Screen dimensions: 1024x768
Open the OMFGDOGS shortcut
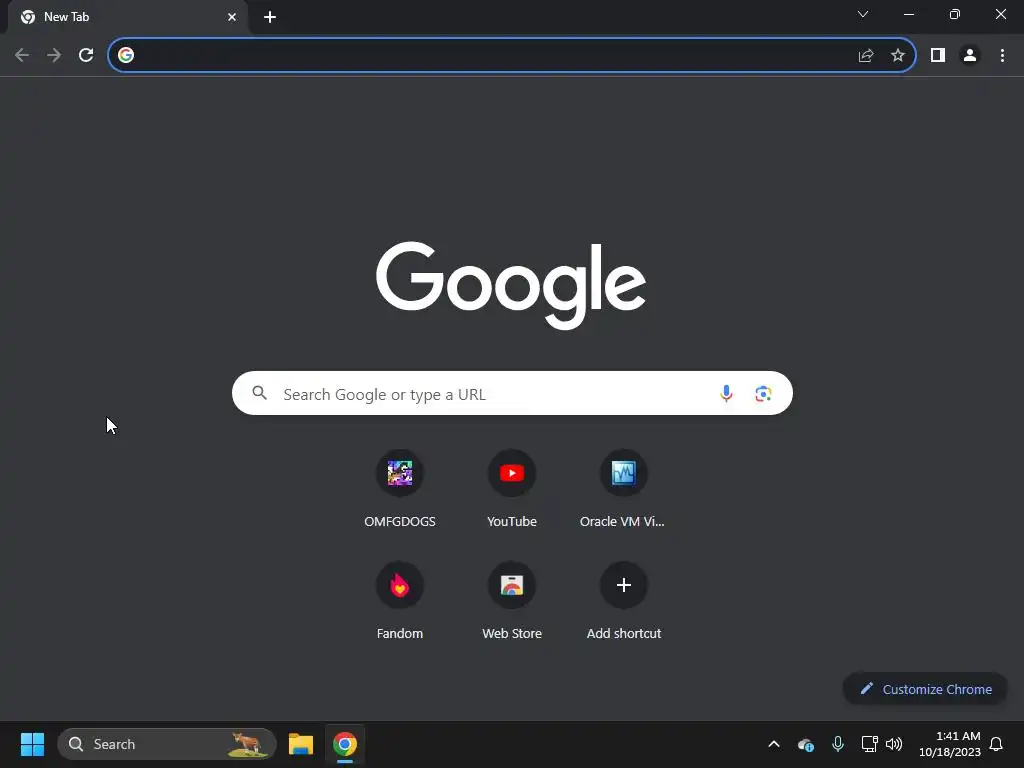[400, 489]
